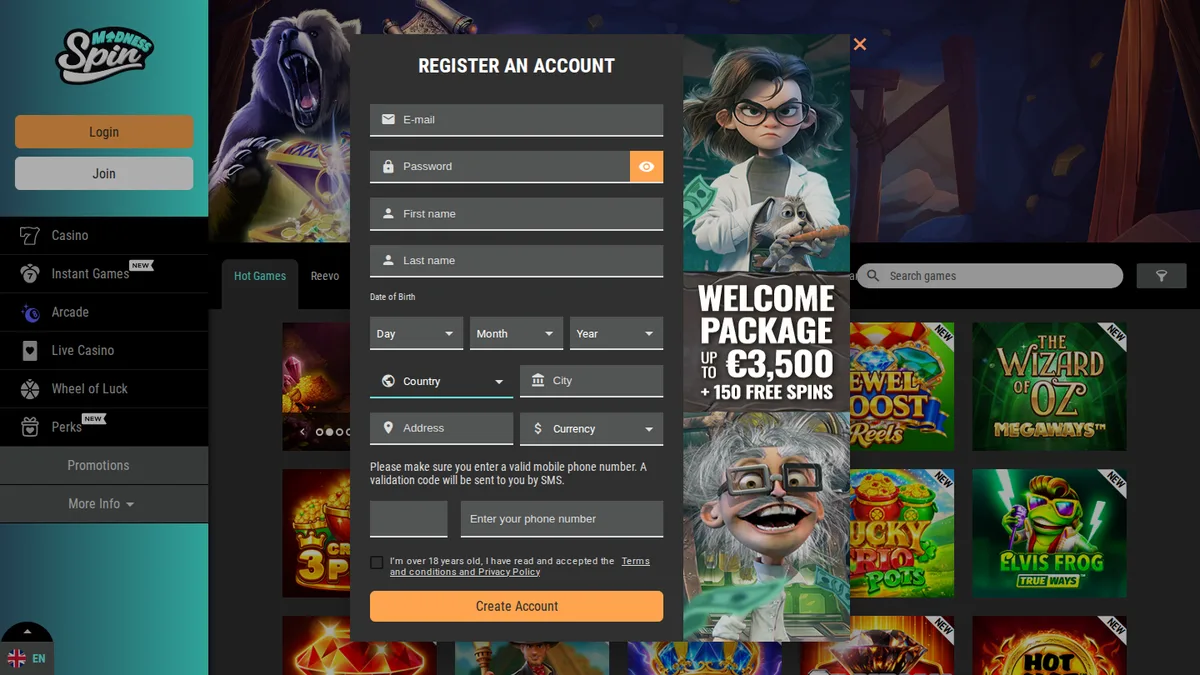Check the over 18 terms checkbox

point(376,563)
